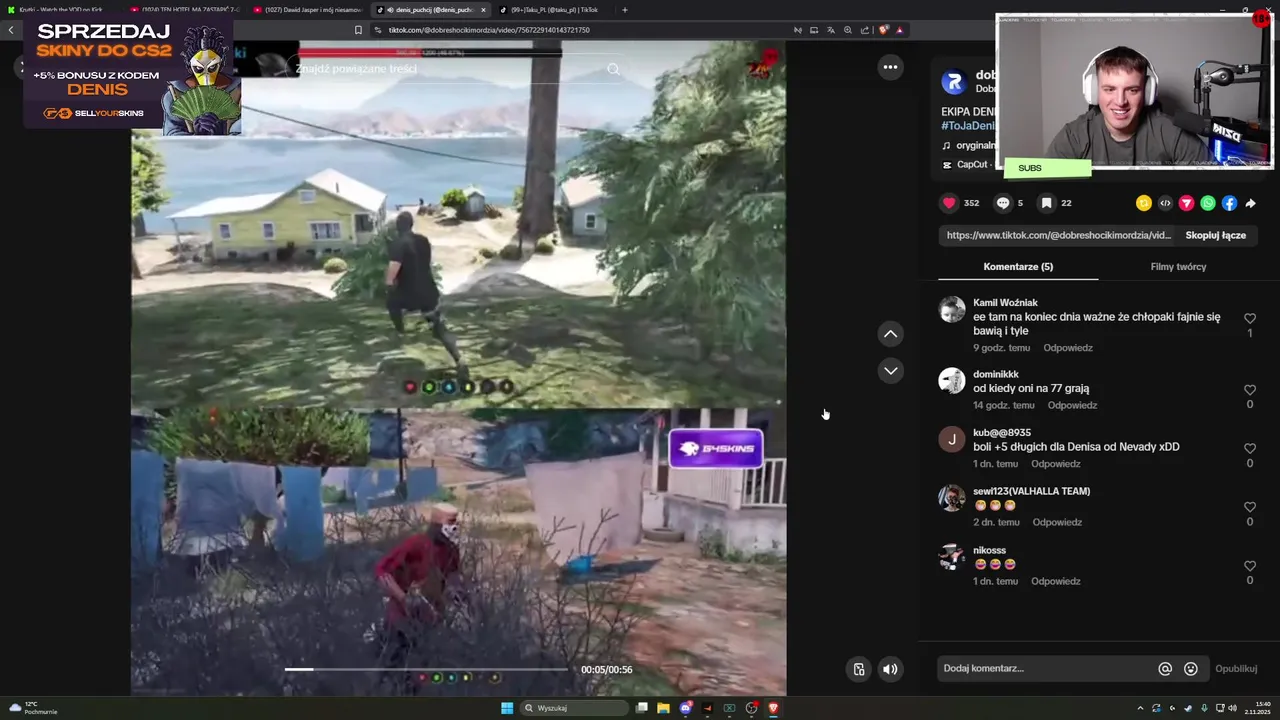
Task: Open File Explorer from the taskbar
Action: 663,708
